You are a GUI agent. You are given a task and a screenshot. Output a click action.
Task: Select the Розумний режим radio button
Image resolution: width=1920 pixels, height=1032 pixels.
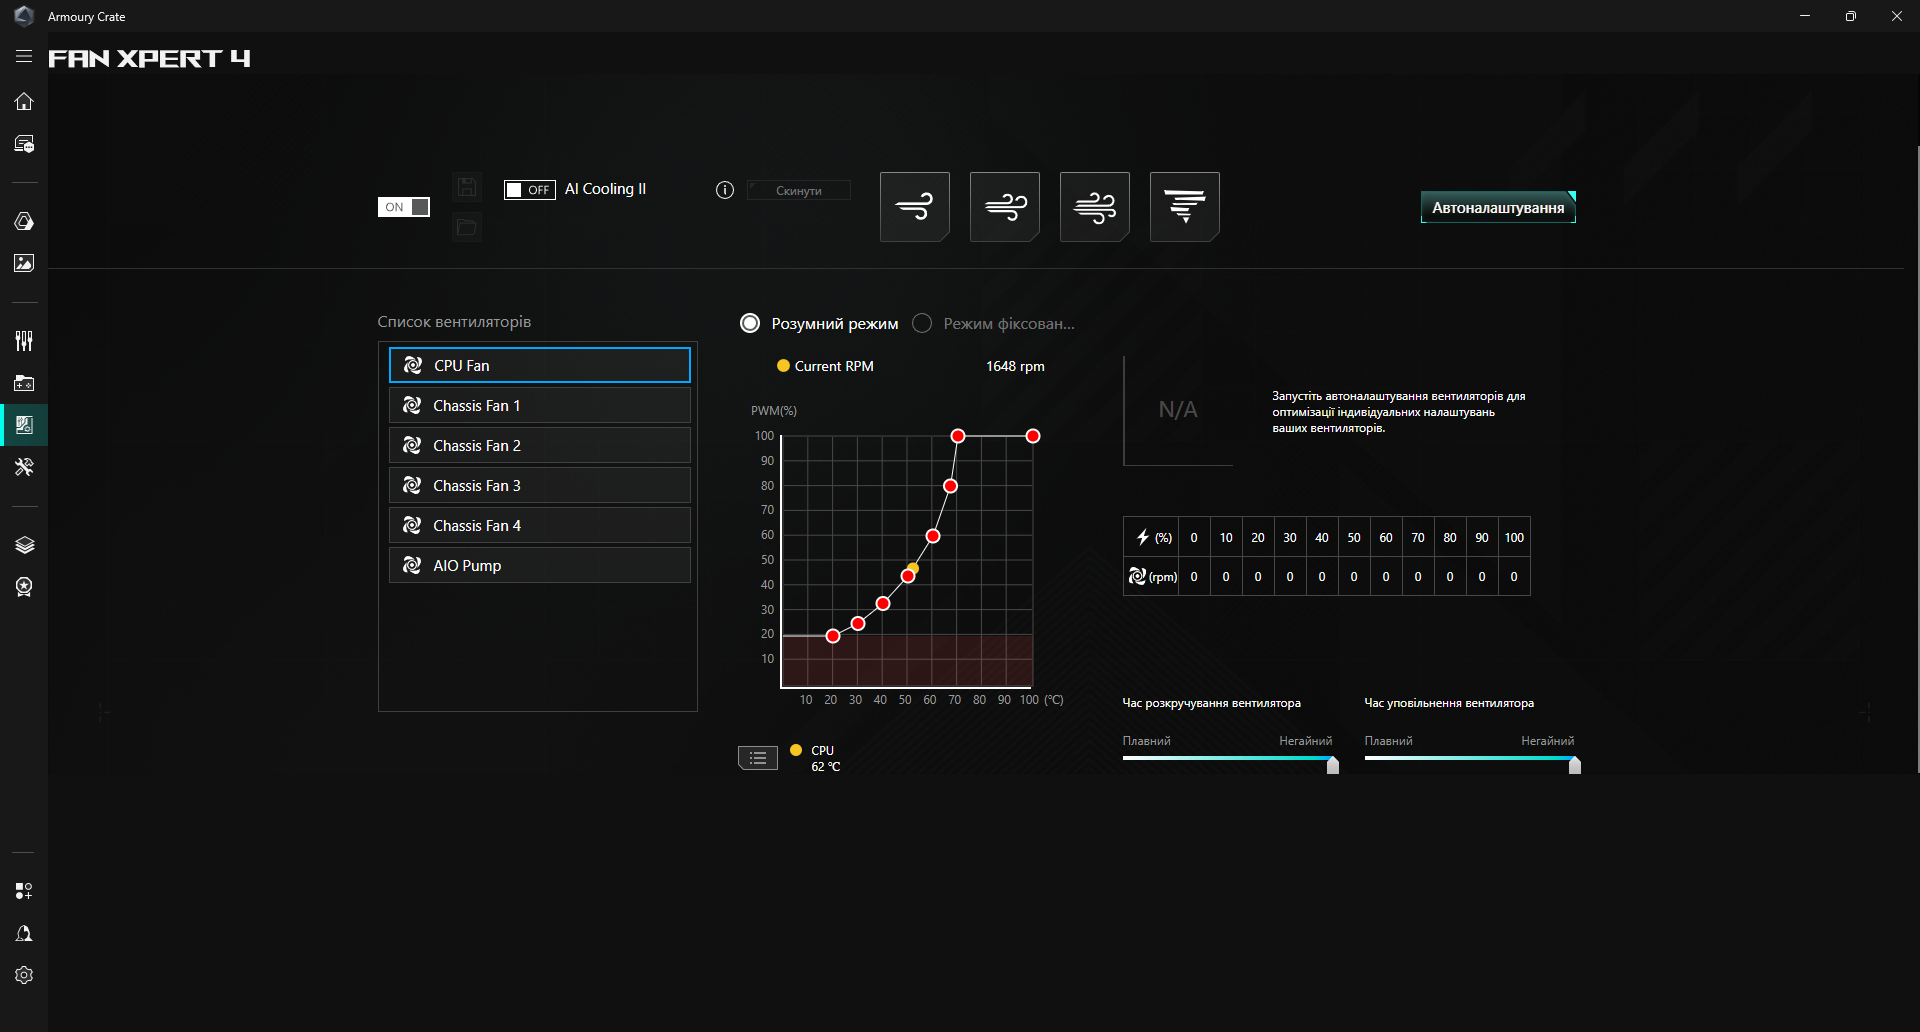[x=750, y=323]
